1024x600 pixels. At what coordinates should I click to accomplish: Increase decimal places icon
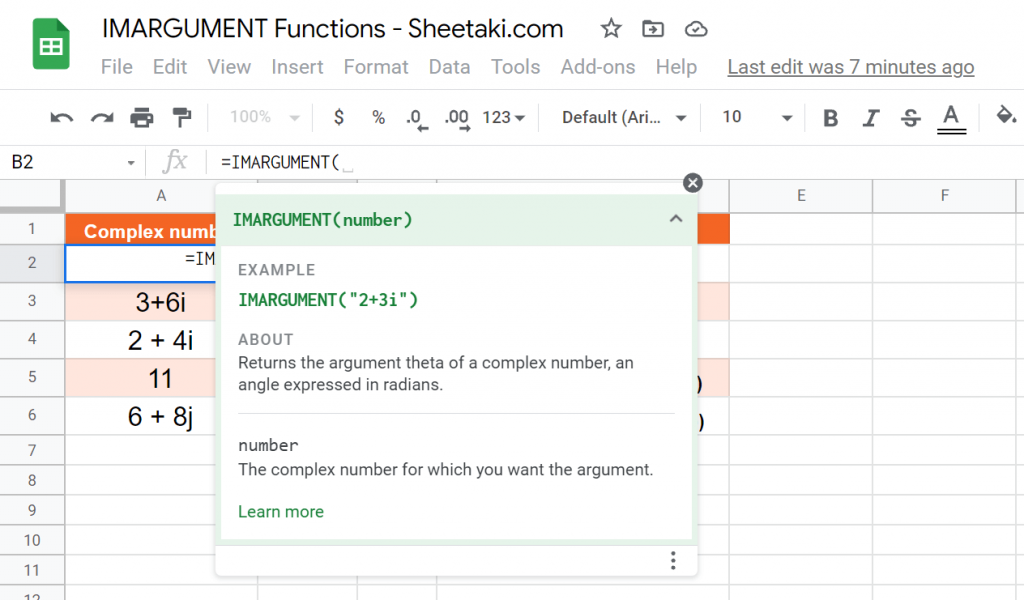click(456, 117)
